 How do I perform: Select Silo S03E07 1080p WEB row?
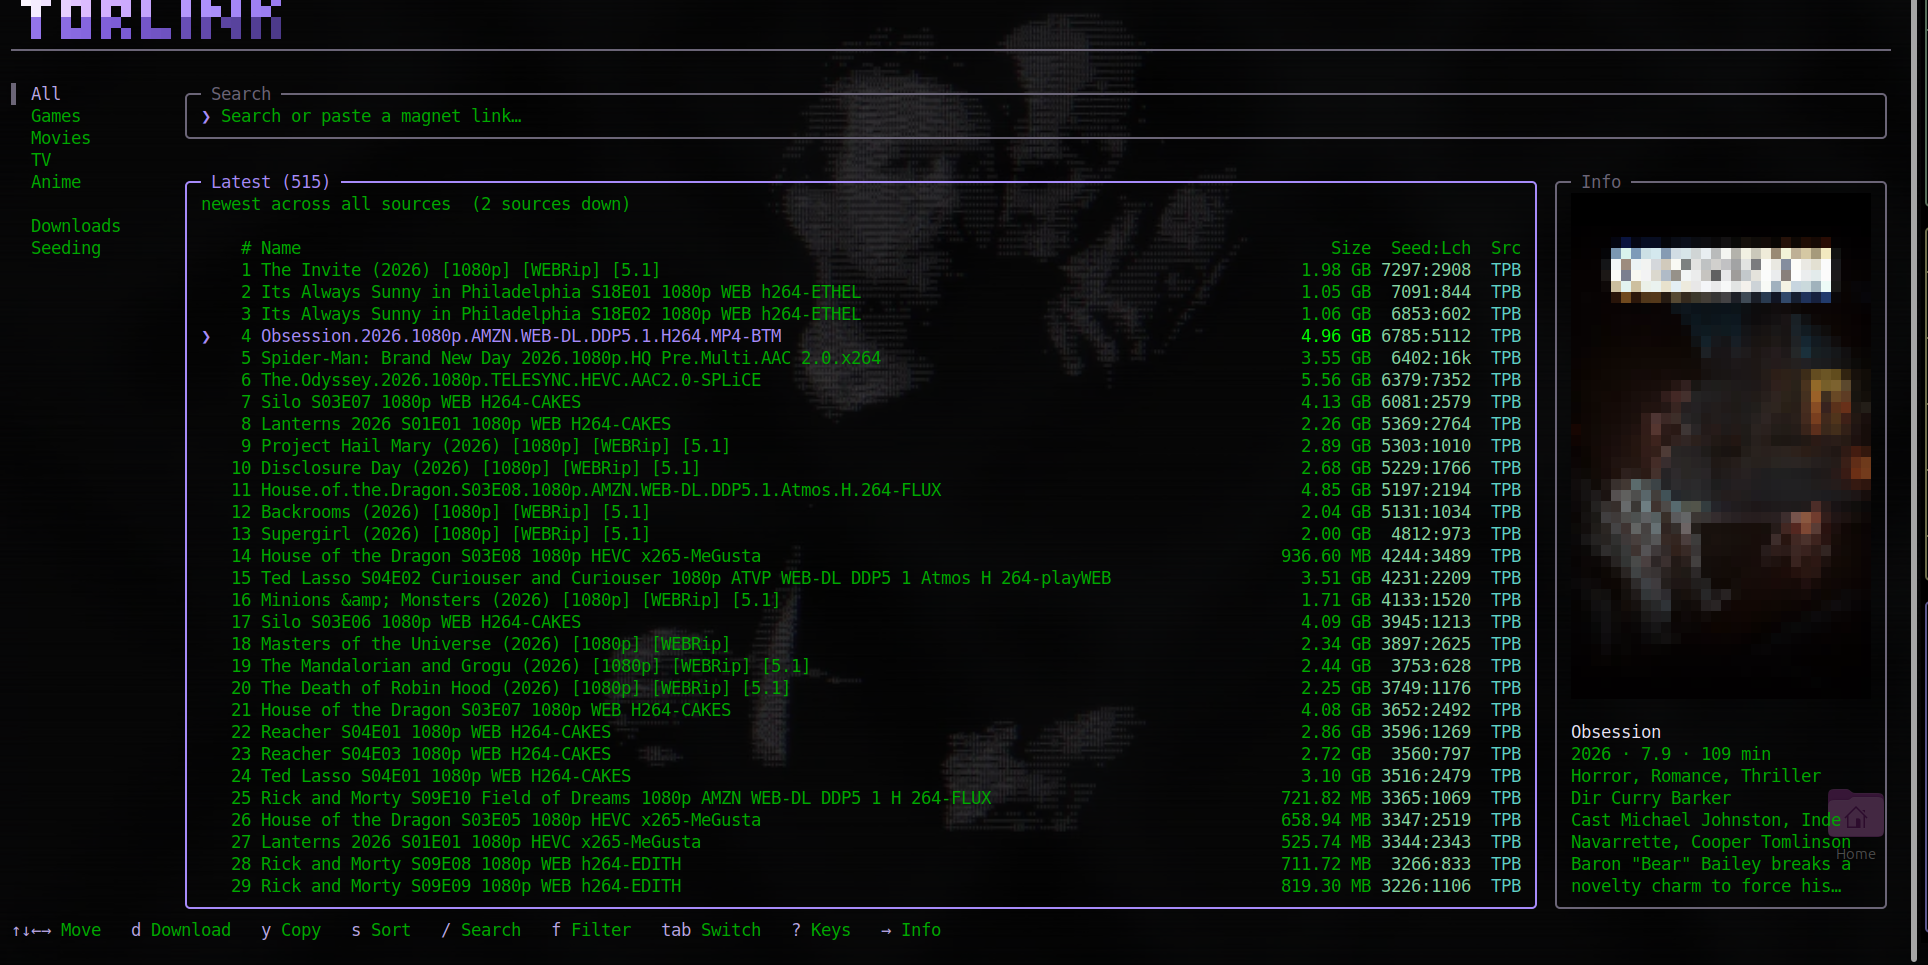point(861,402)
